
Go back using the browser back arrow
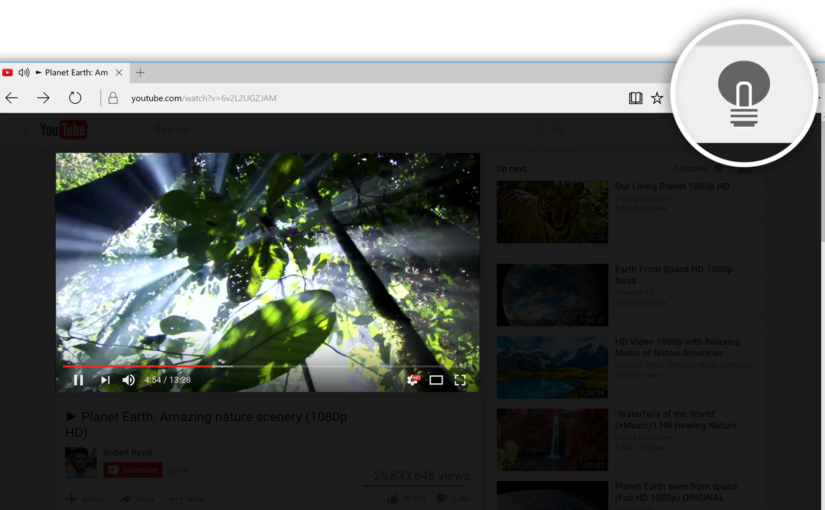pyautogui.click(x=12, y=97)
